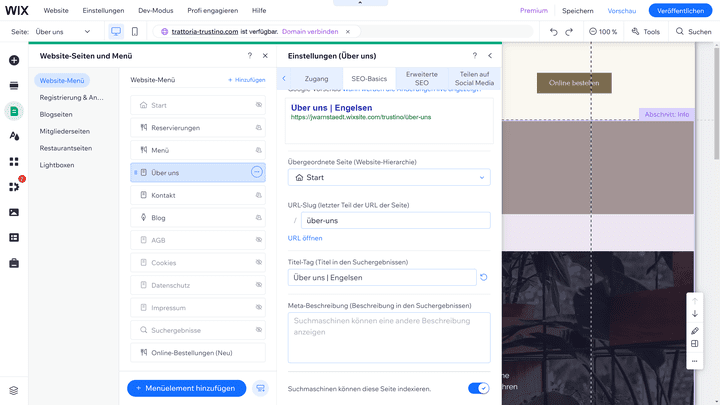Open the Layers icon at bottom left
Screen dimensions: 720x405
pos(14,390)
